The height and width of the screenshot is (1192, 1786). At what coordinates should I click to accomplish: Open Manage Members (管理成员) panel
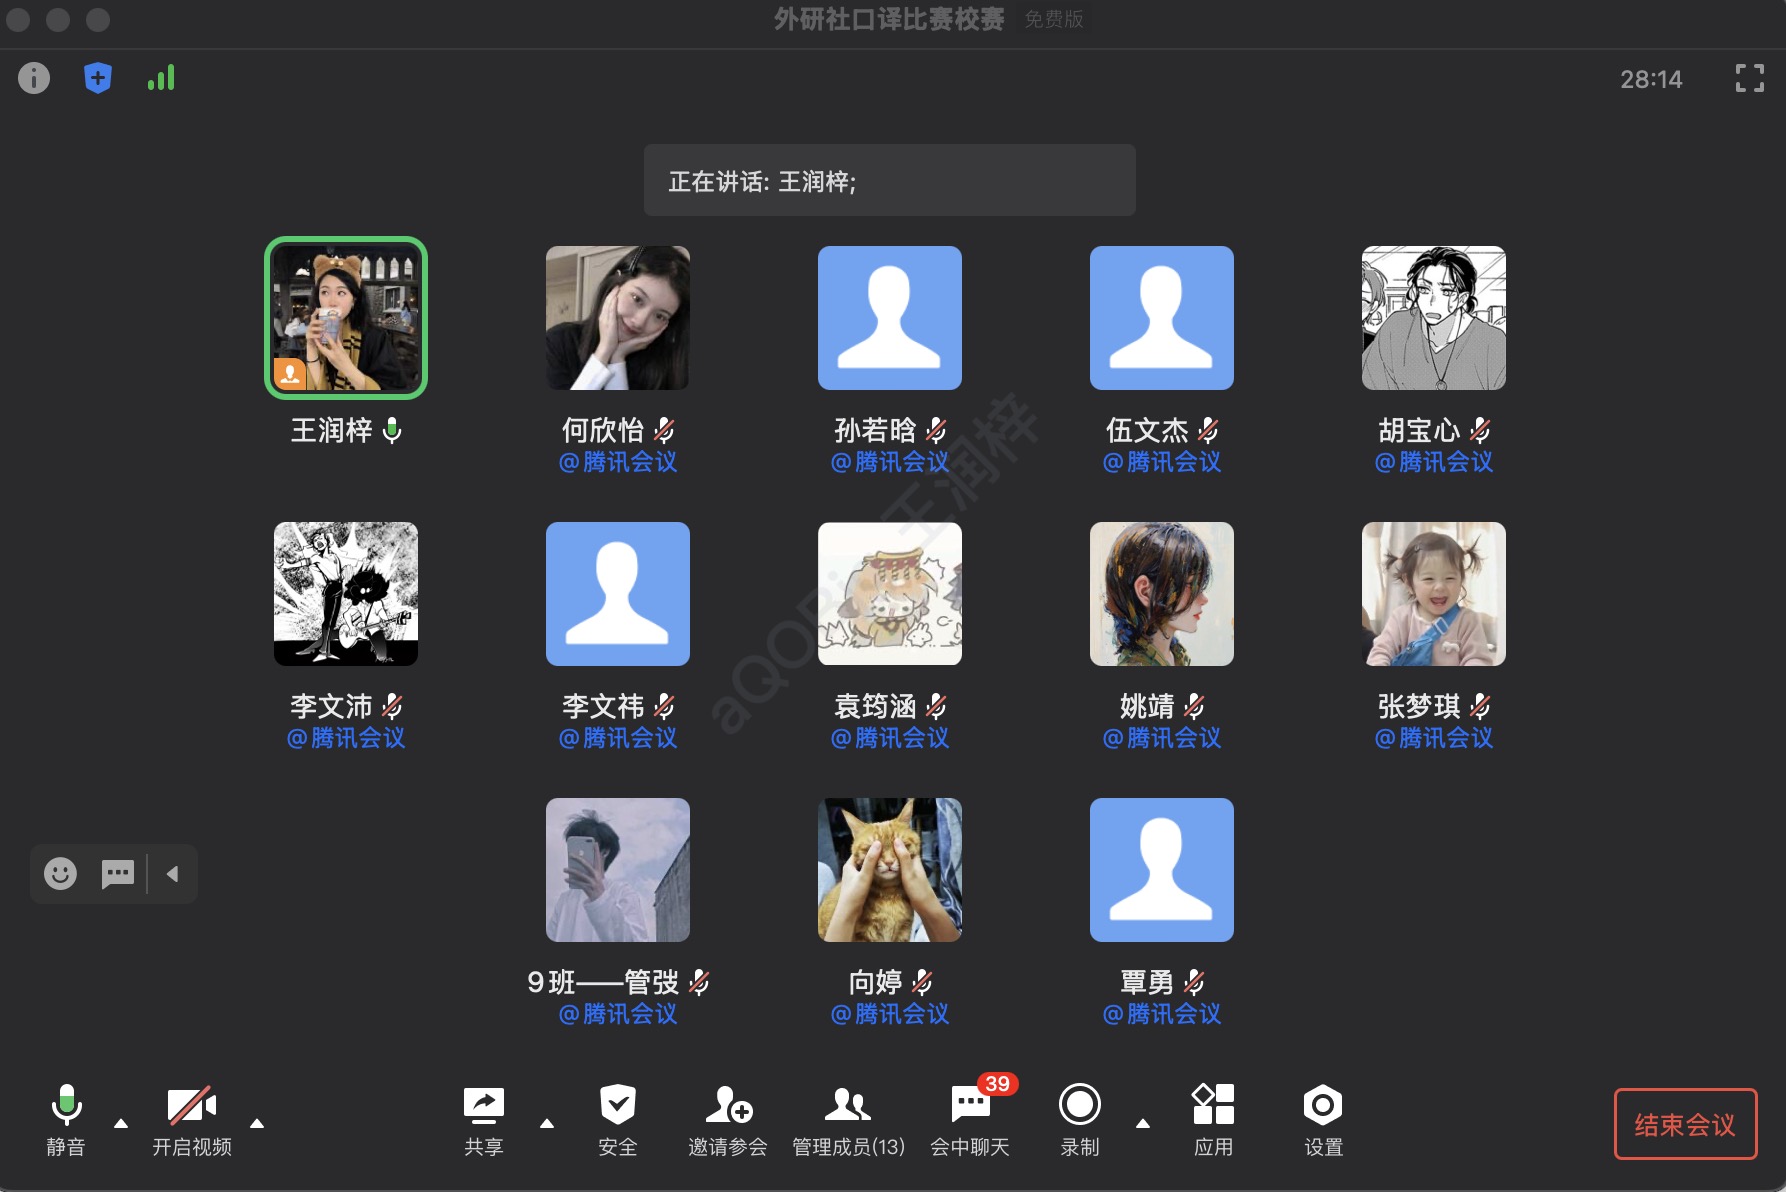(x=848, y=1106)
